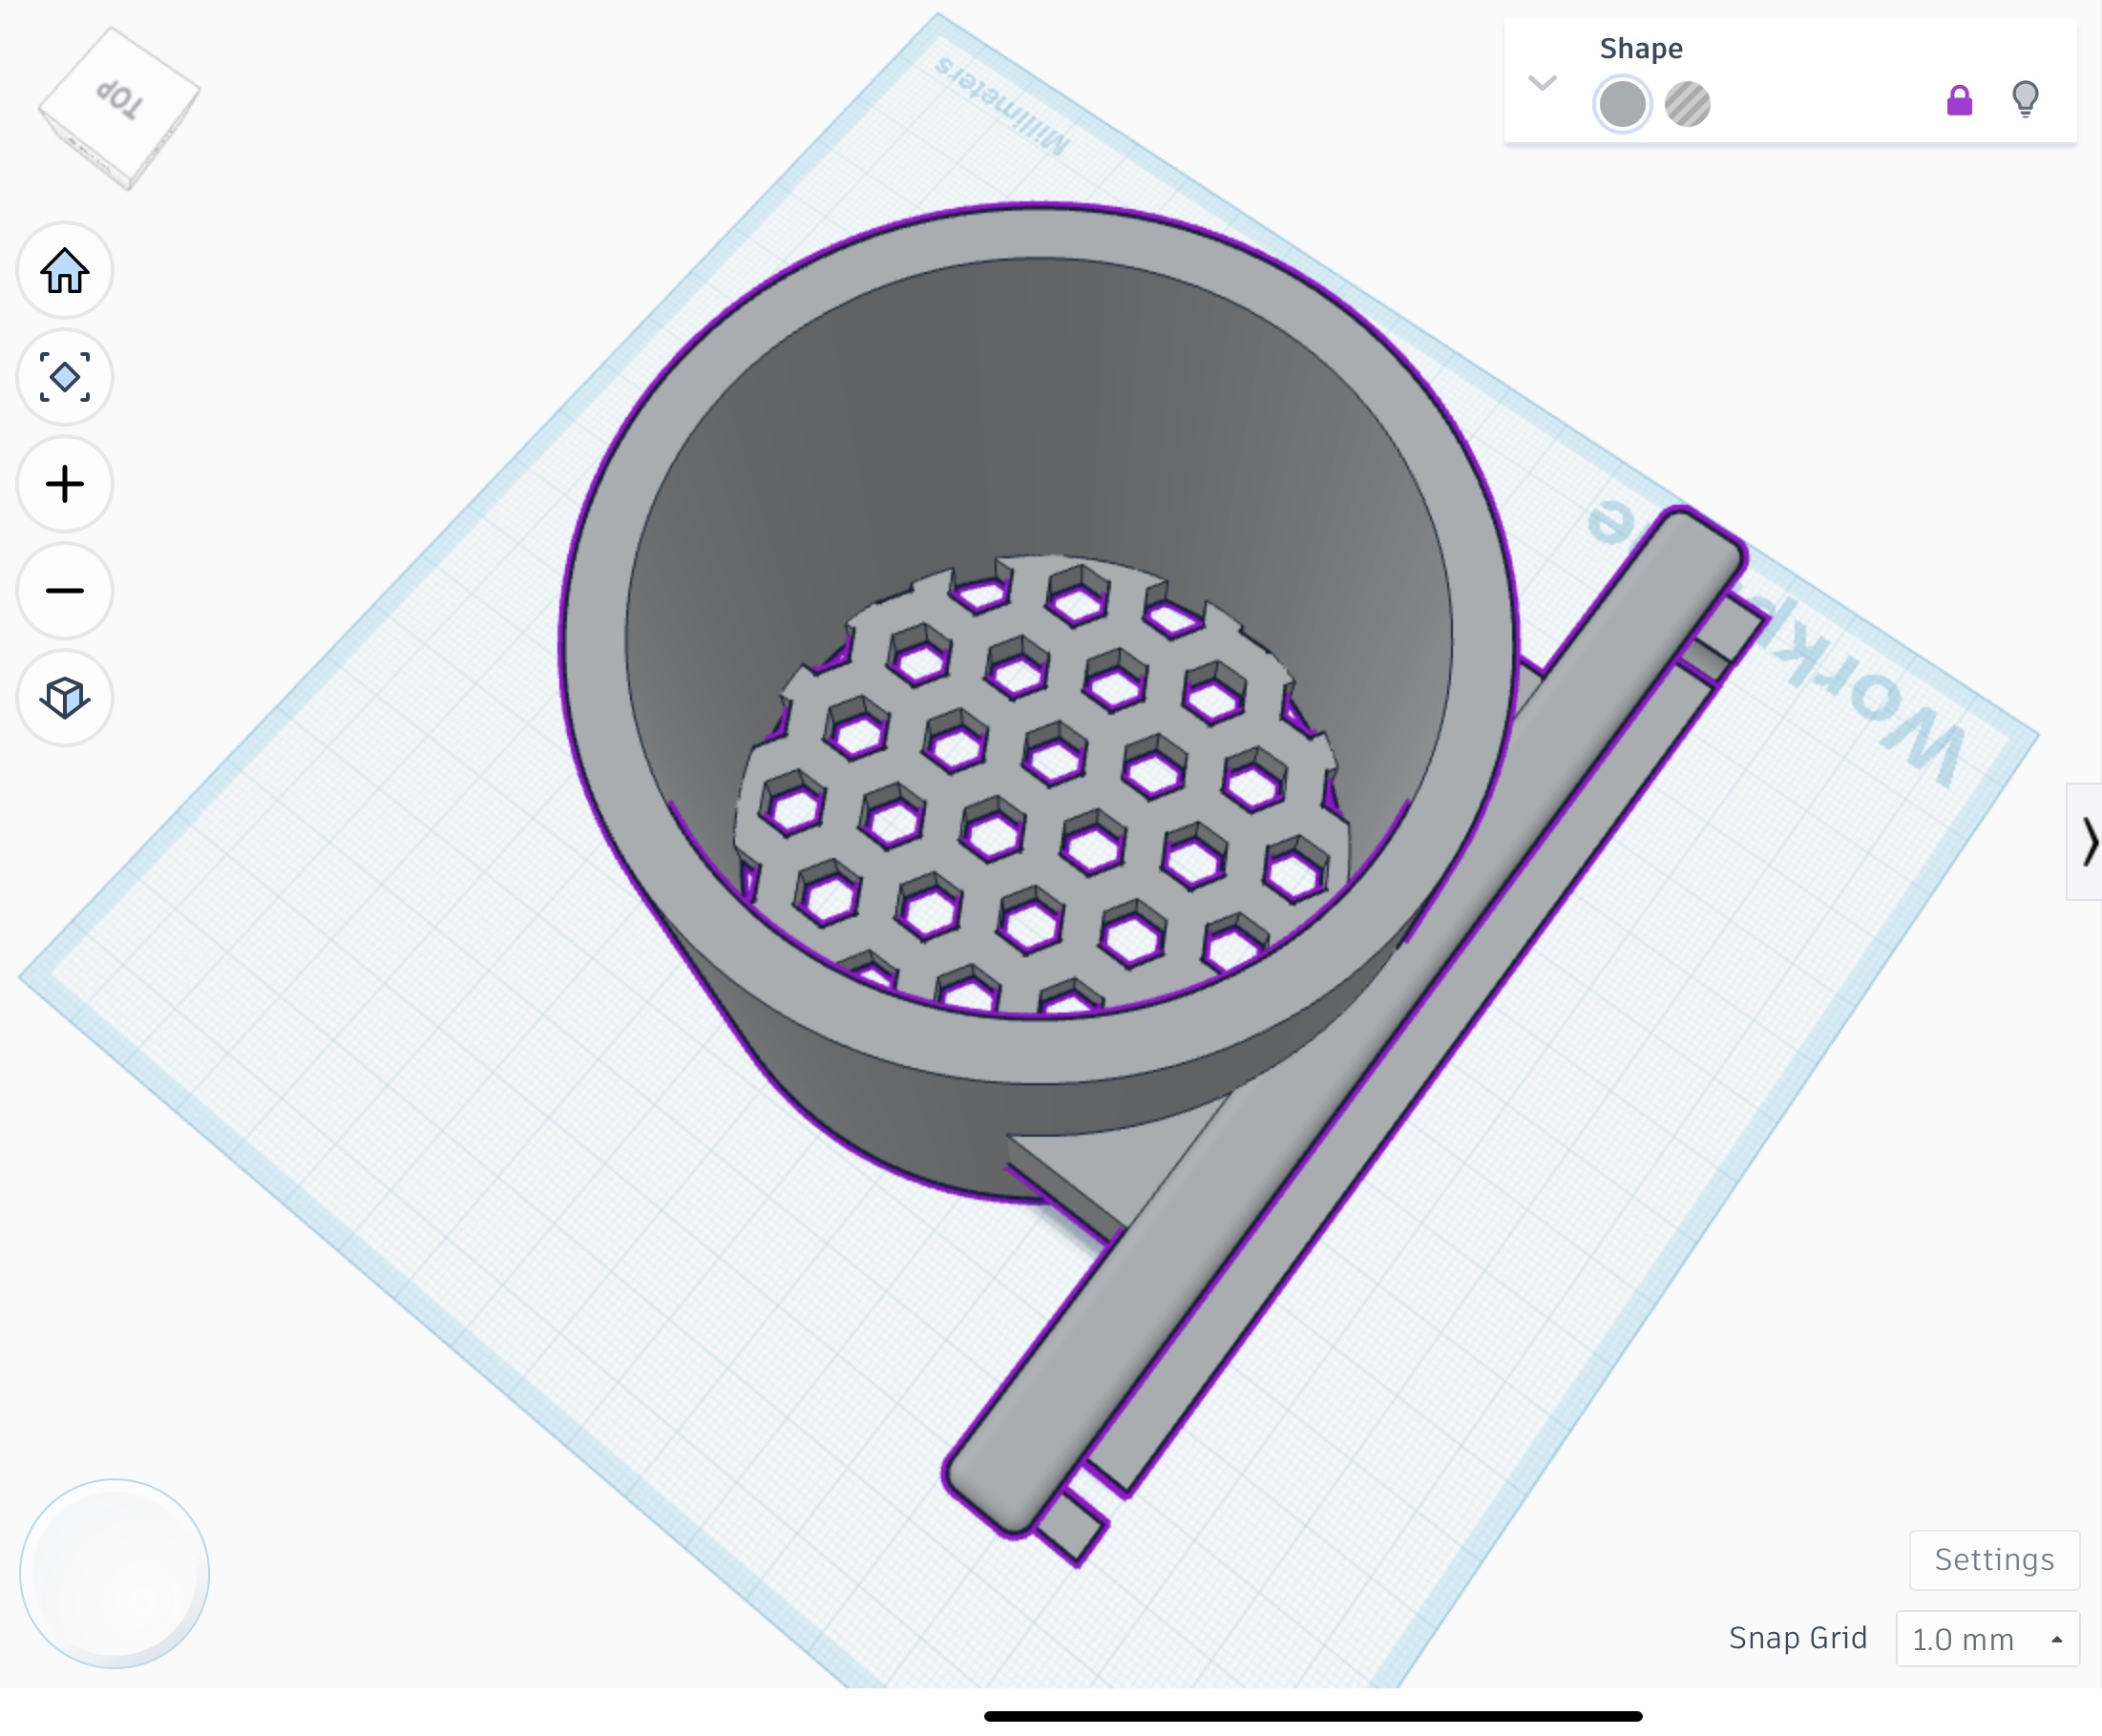Open the Snap Grid 1.0 mm dropdown
The image size is (2102, 1736).
[1987, 1638]
